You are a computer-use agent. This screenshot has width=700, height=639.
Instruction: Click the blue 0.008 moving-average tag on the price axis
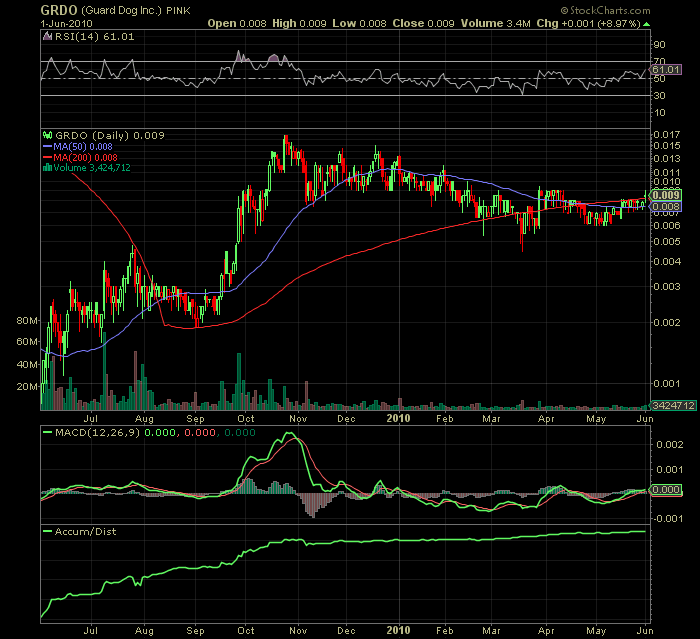tap(666, 206)
